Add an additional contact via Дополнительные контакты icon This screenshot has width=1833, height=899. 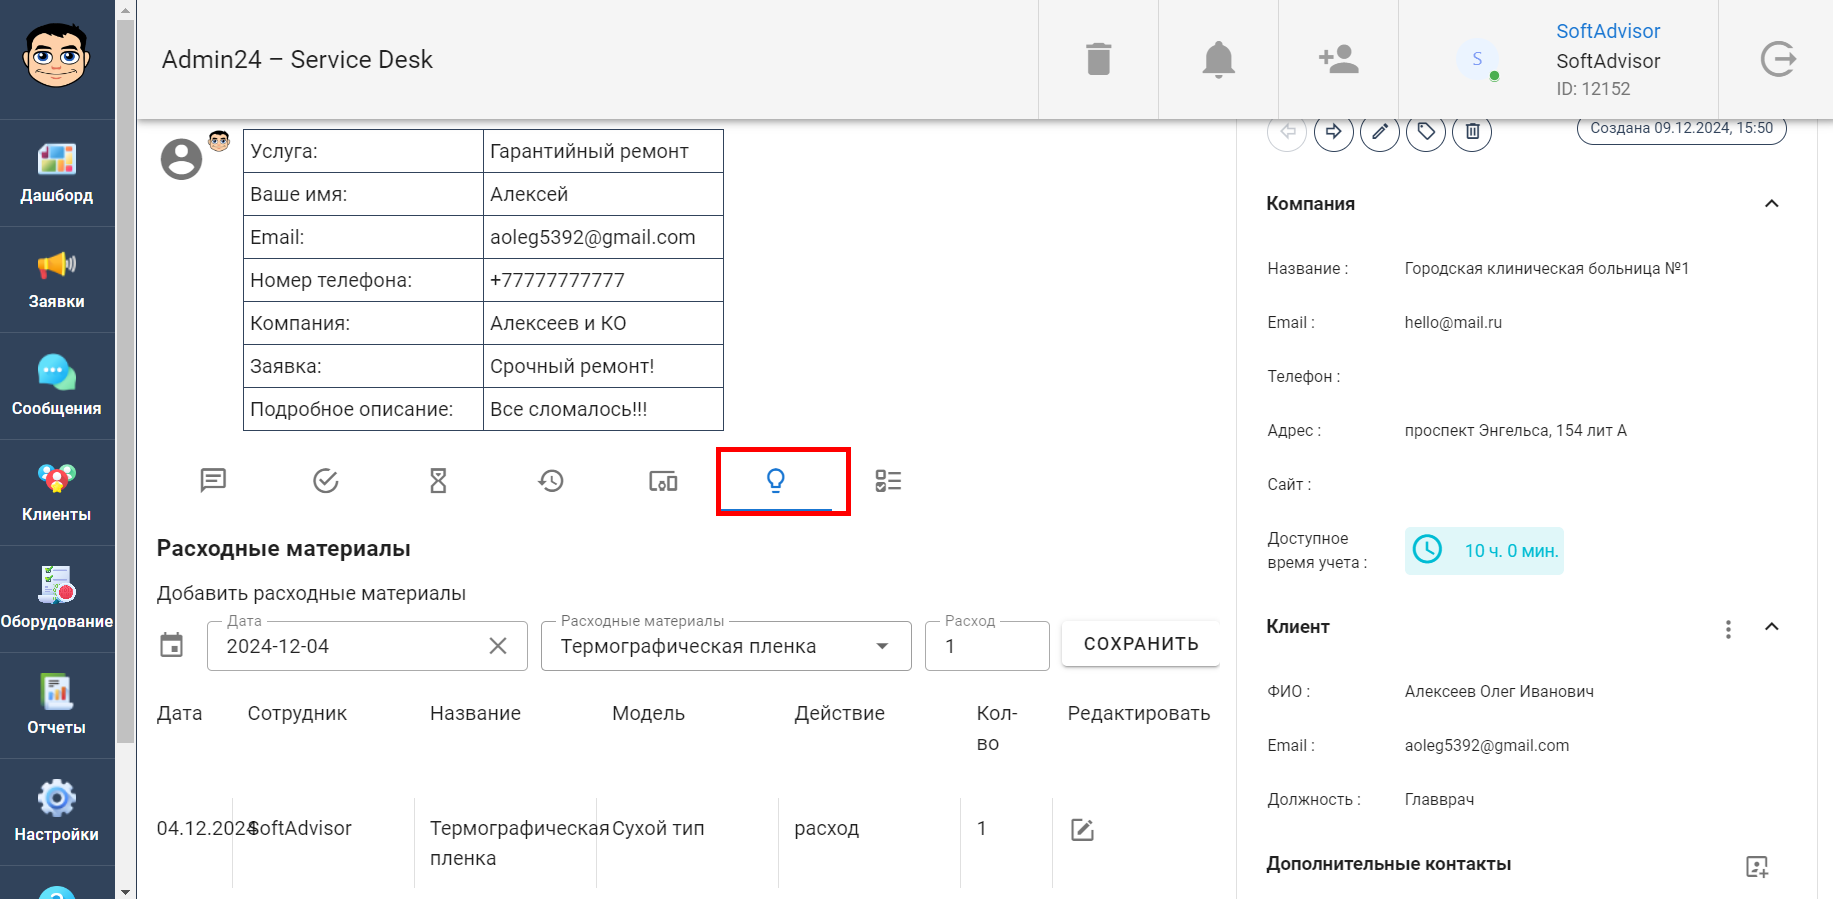[1757, 866]
